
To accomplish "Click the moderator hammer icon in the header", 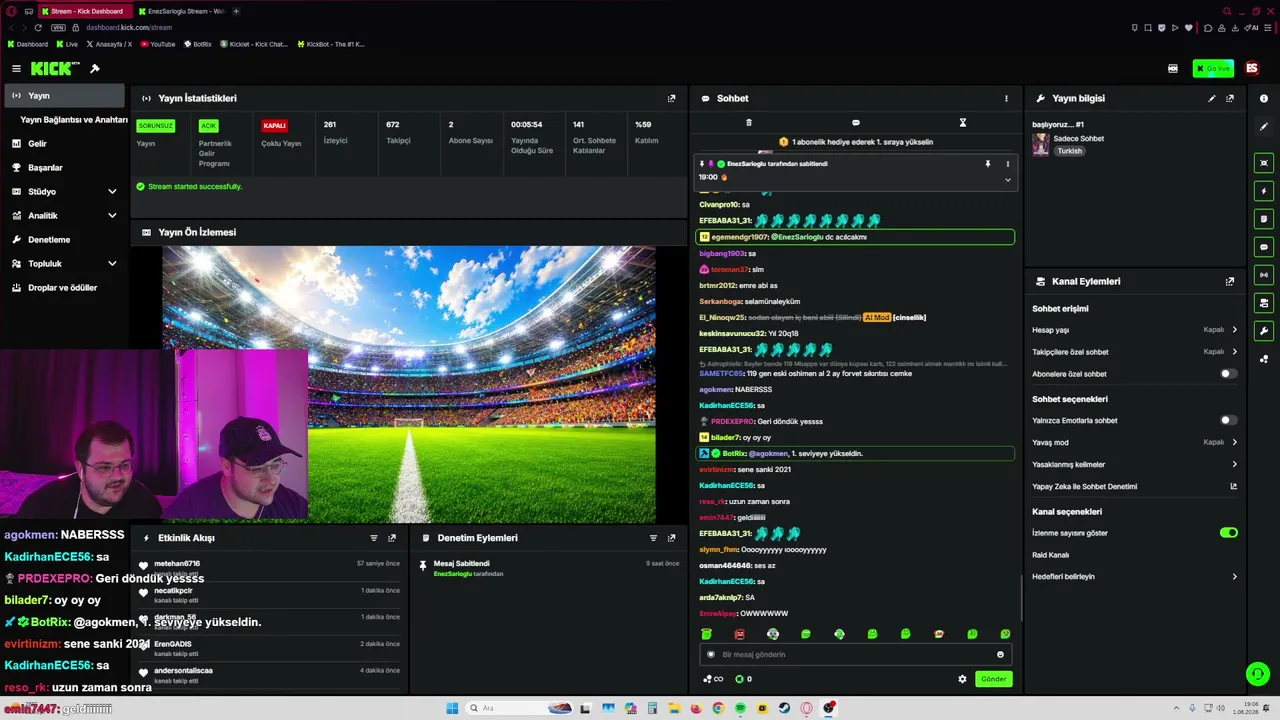I will 95,69.
